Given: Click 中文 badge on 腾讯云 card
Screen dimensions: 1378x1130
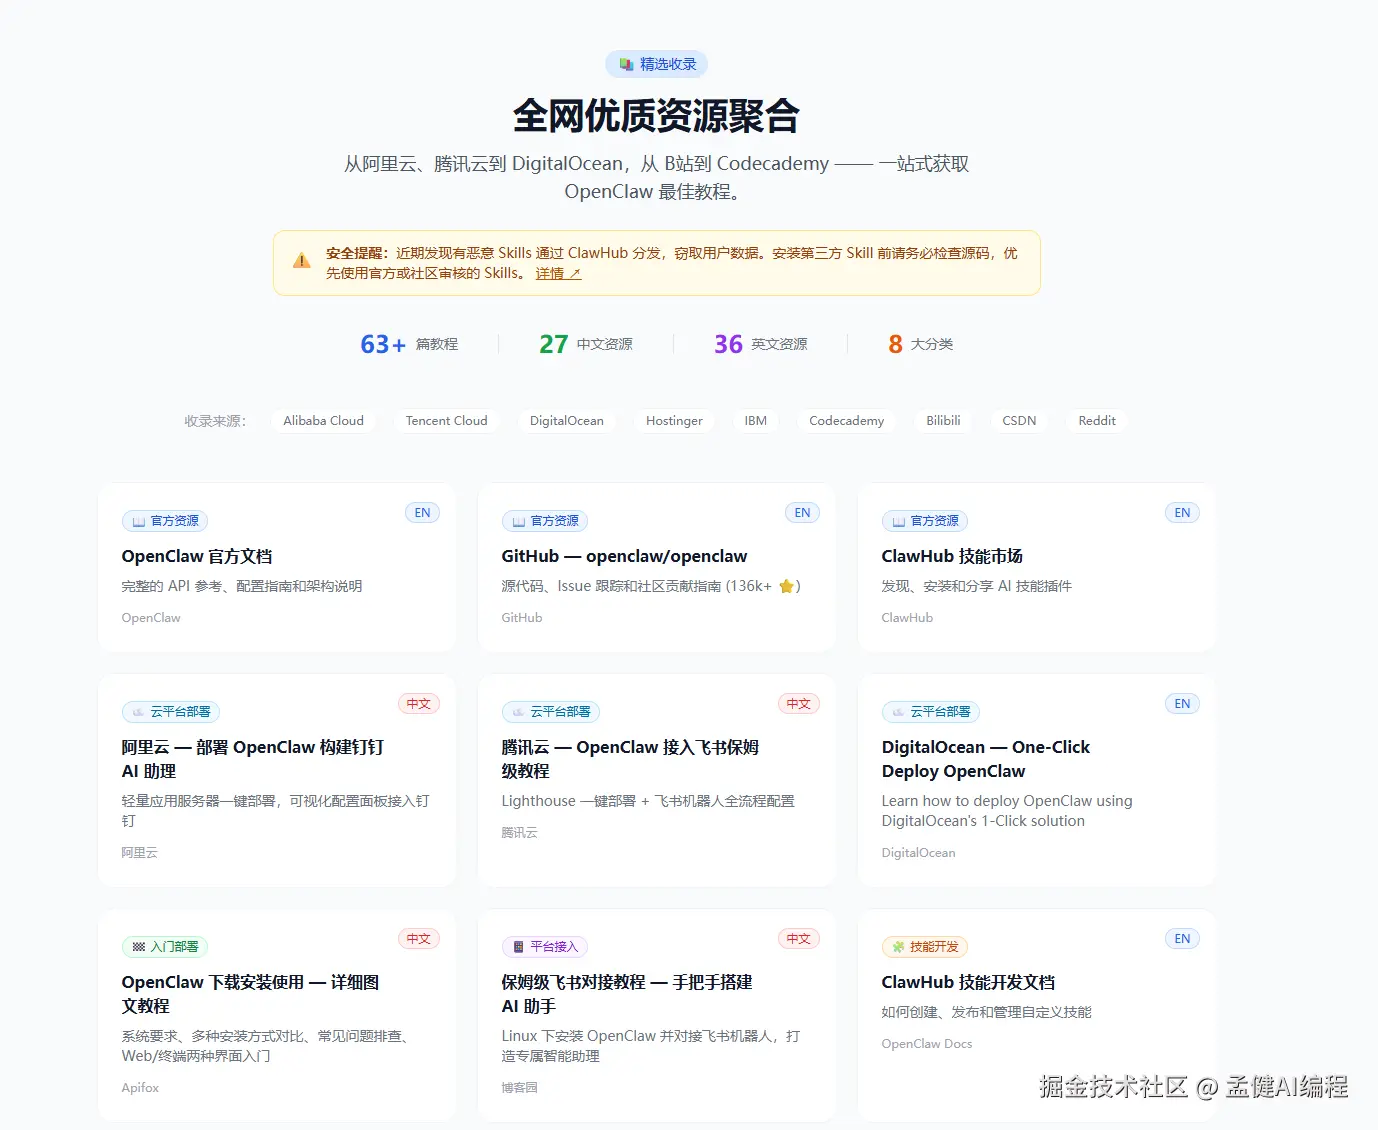Looking at the screenshot, I should pos(799,704).
